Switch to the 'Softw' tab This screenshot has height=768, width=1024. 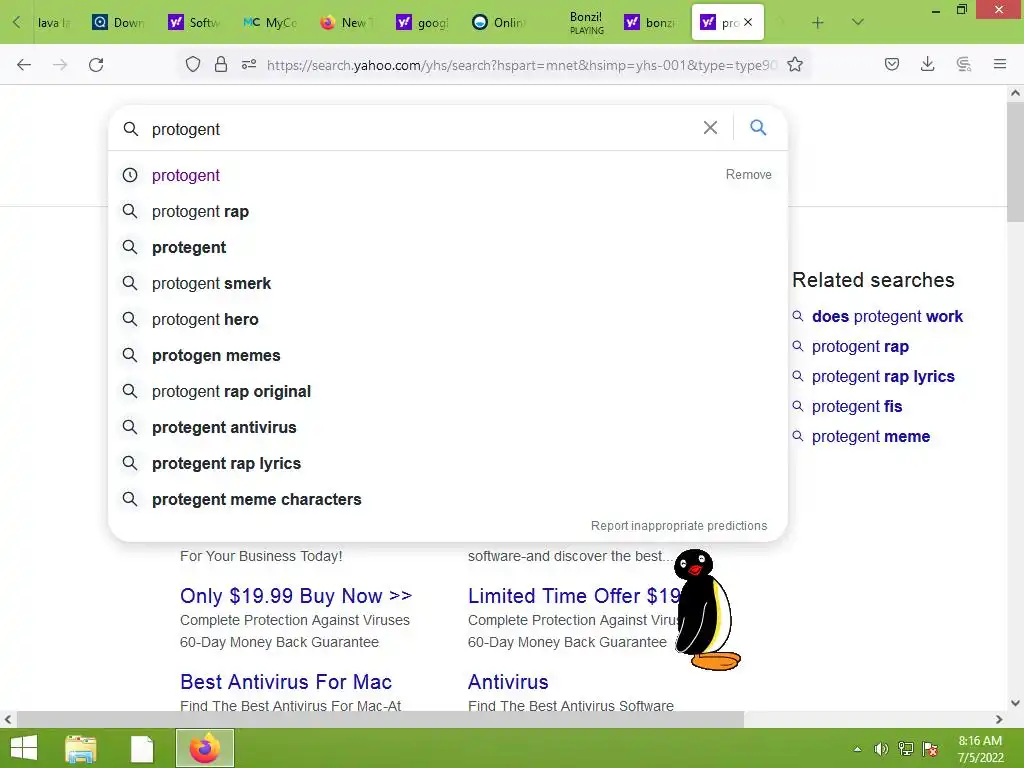(194, 22)
